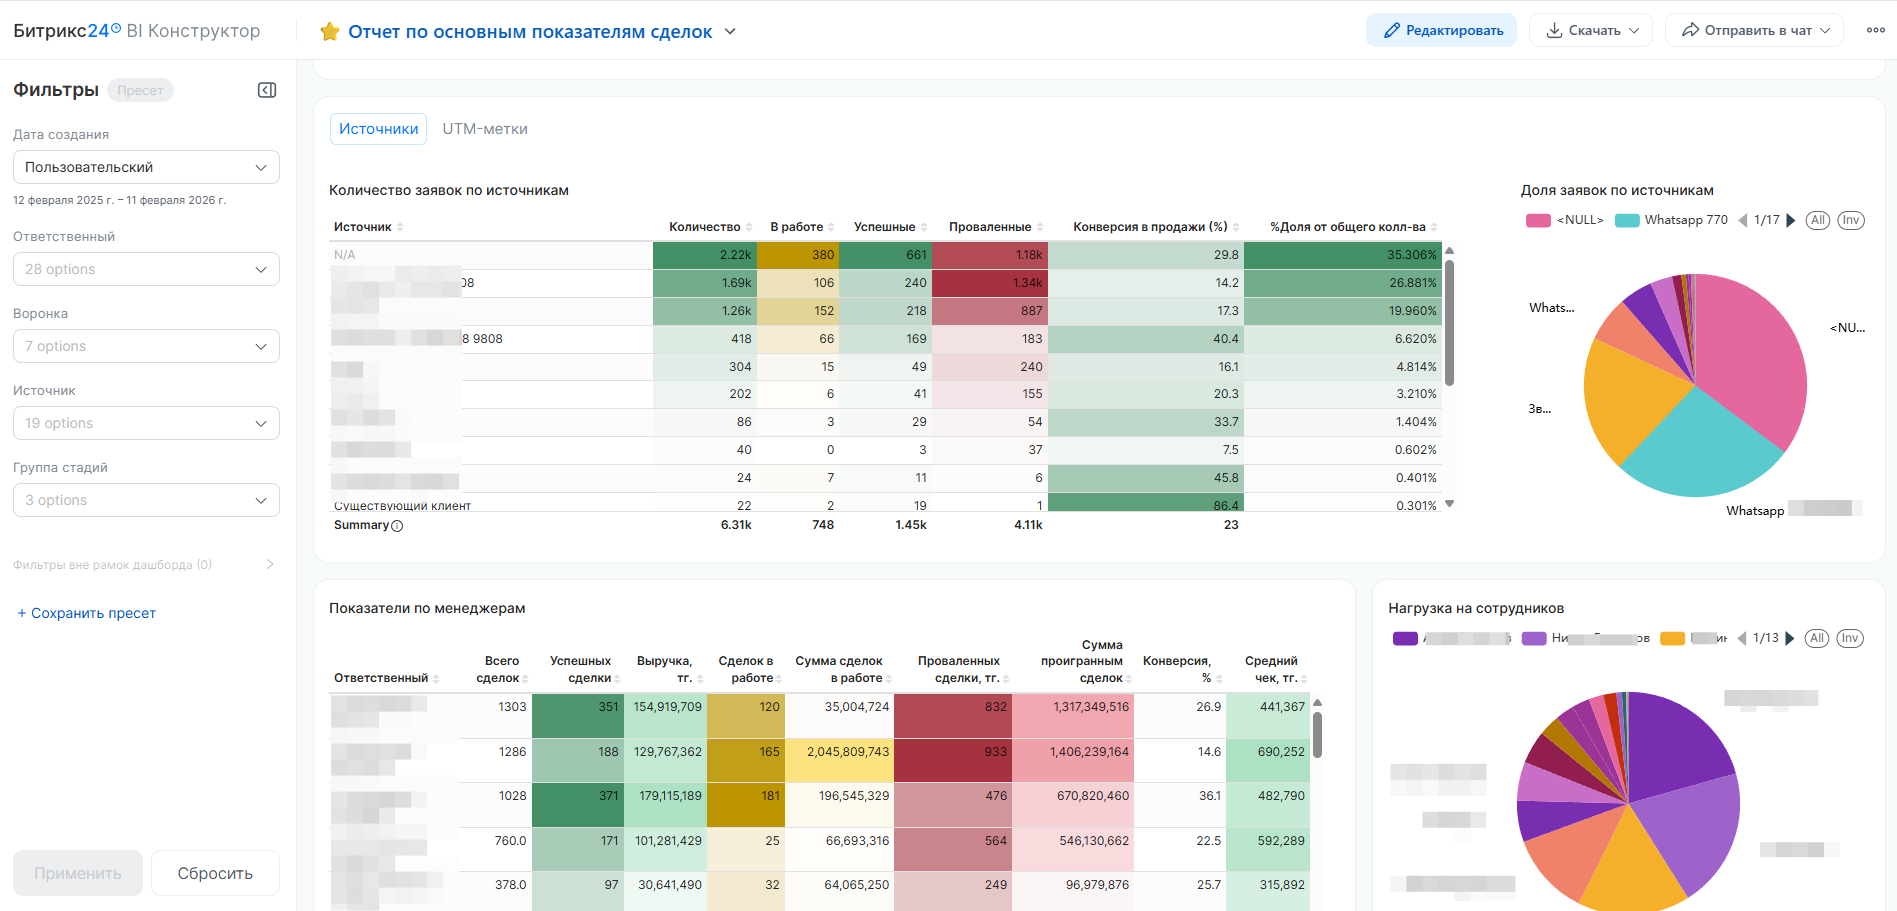Go to next legend page in employee workload chart
This screenshot has width=1897, height=911.
pyautogui.click(x=1790, y=638)
